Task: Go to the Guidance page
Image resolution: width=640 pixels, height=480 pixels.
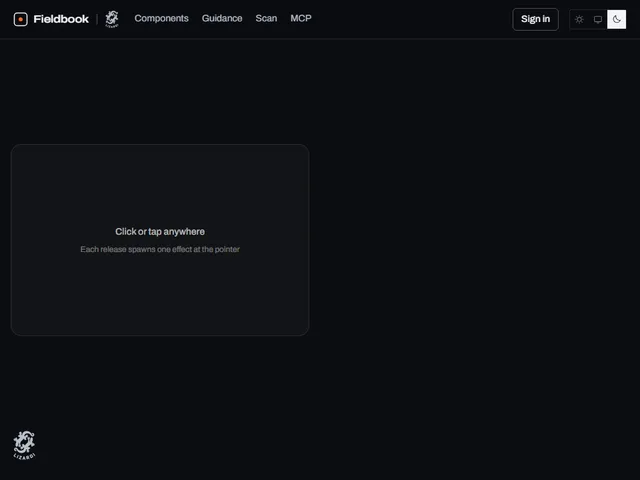Action: pyautogui.click(x=222, y=18)
